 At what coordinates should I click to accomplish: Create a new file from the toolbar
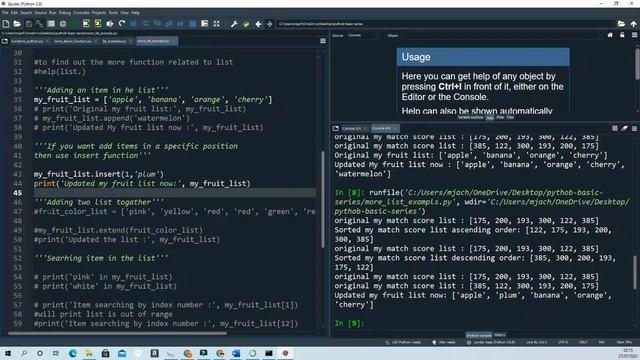(x=6, y=24)
